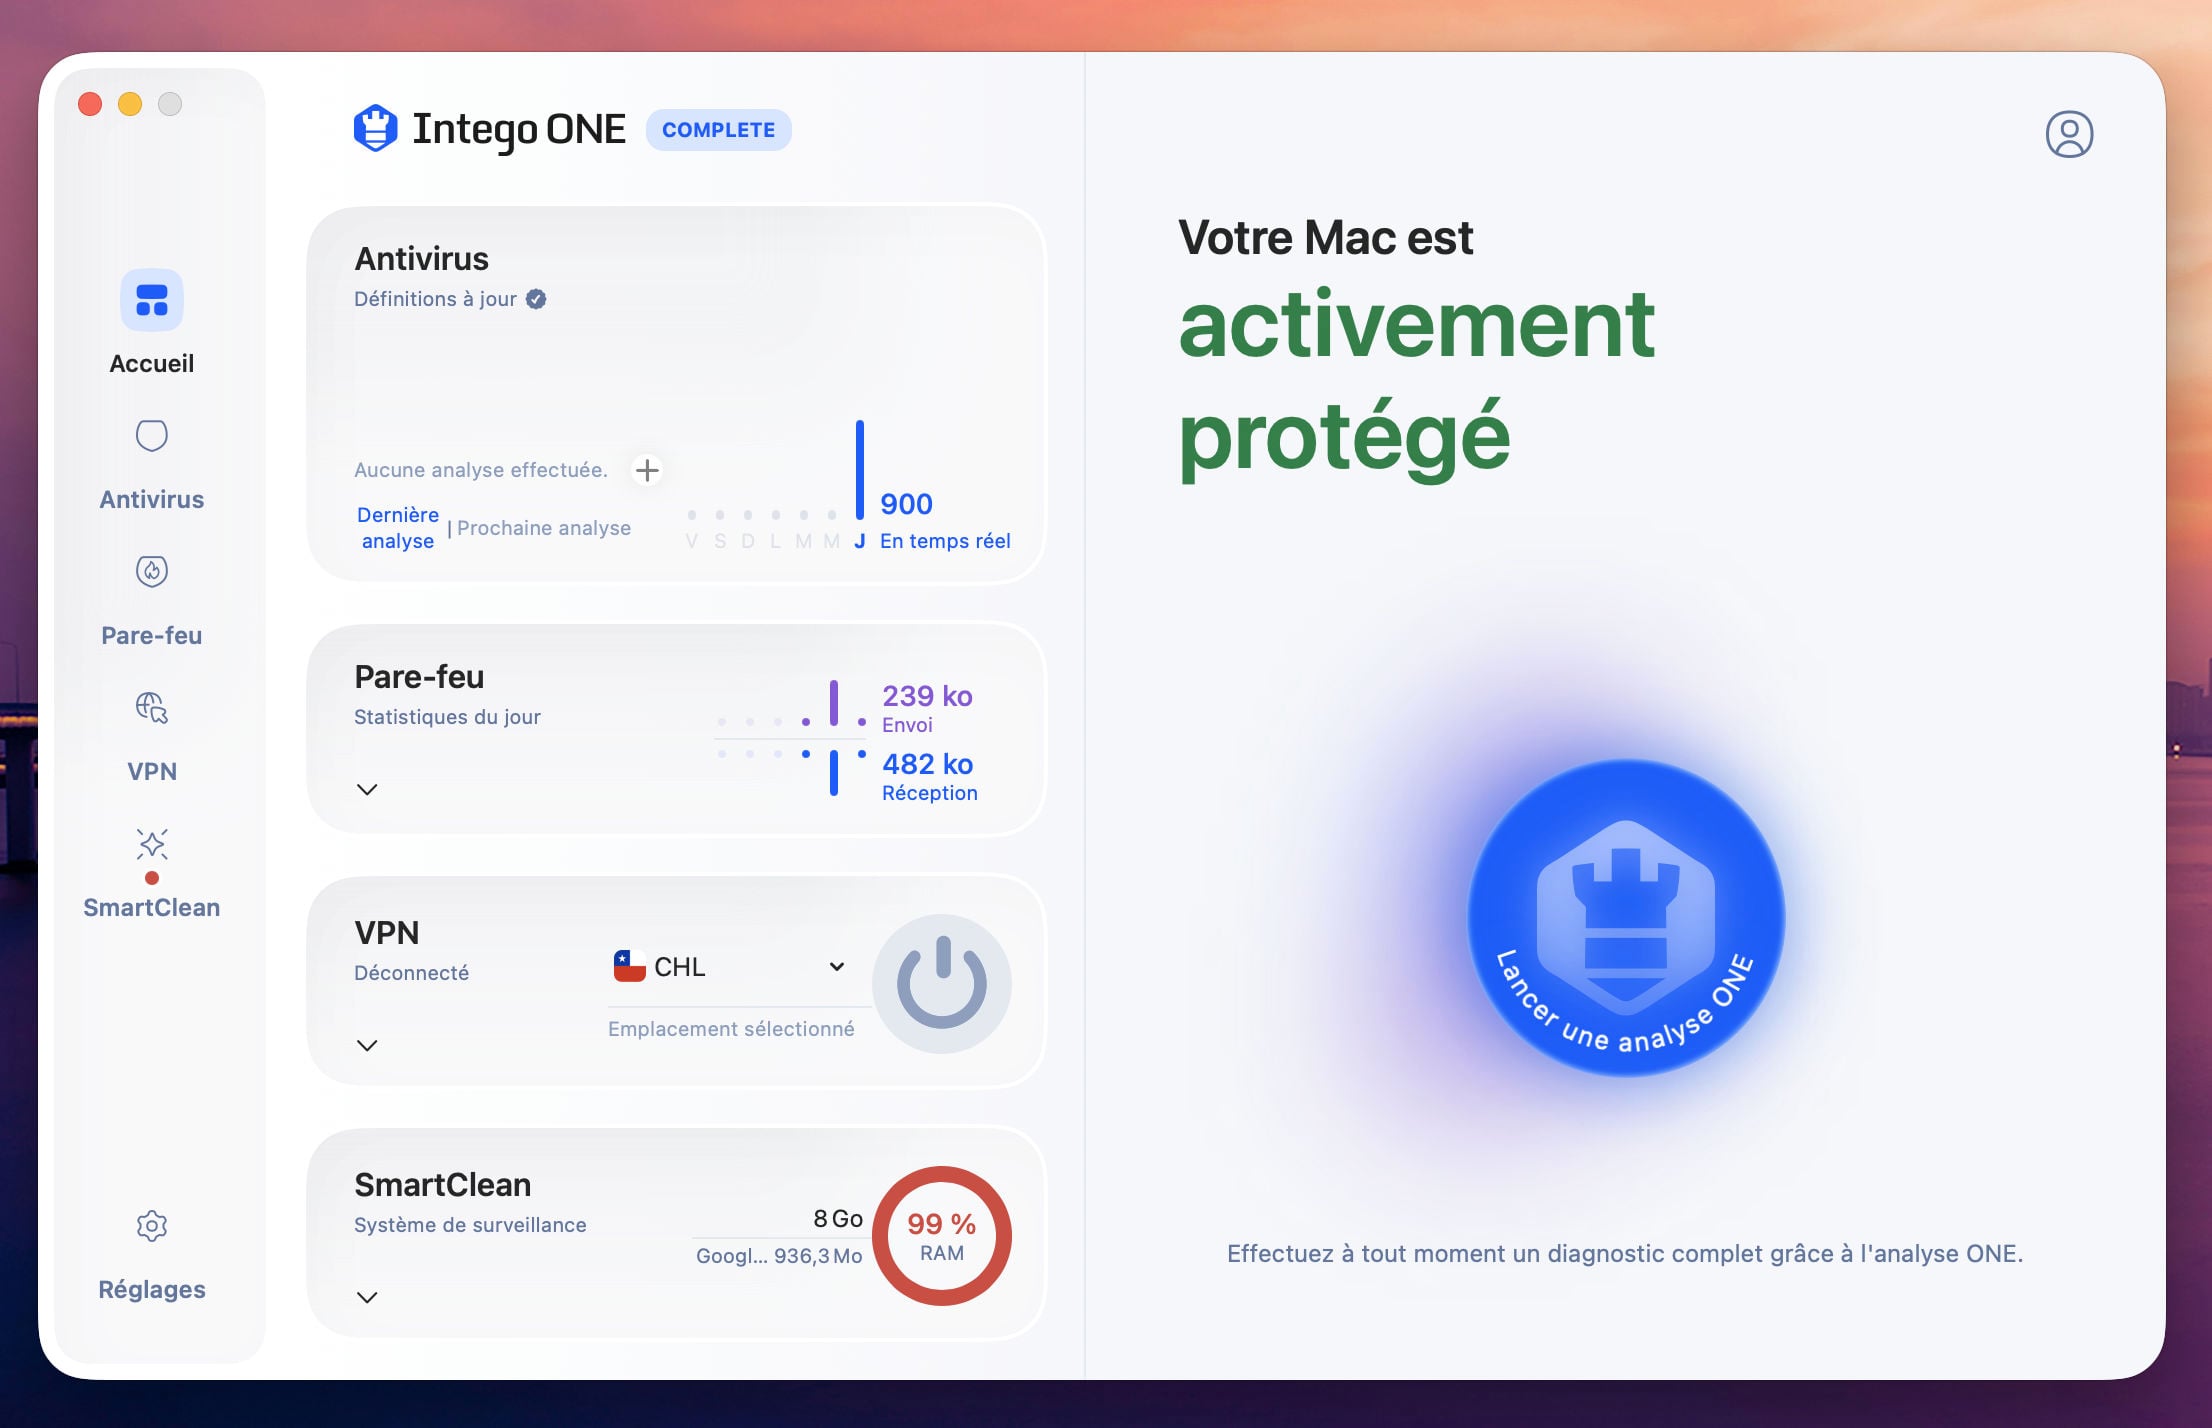Viewport: 2212px width, 1428px height.
Task: Open the SmartClean sparkle icon in the sidebar
Action: pyautogui.click(x=152, y=844)
